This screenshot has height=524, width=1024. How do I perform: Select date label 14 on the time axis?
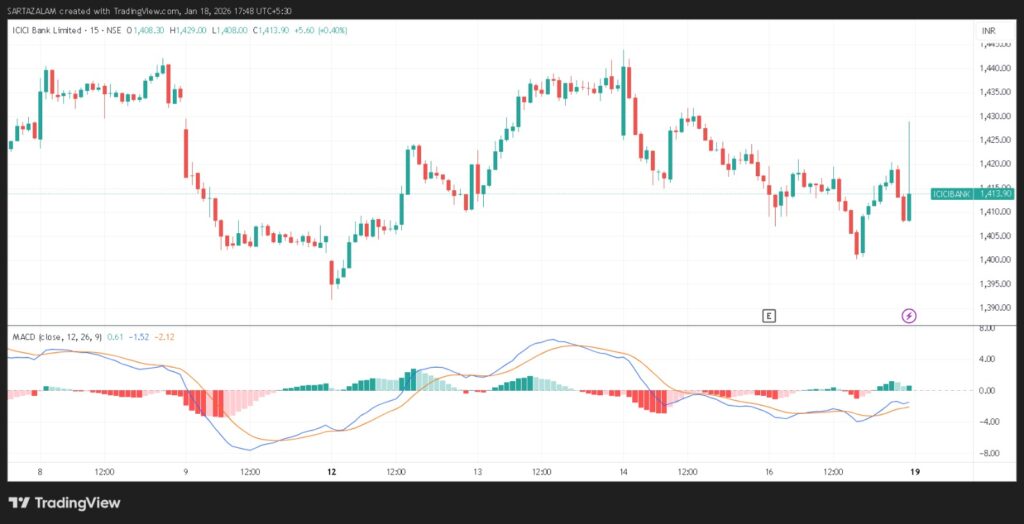click(x=623, y=470)
